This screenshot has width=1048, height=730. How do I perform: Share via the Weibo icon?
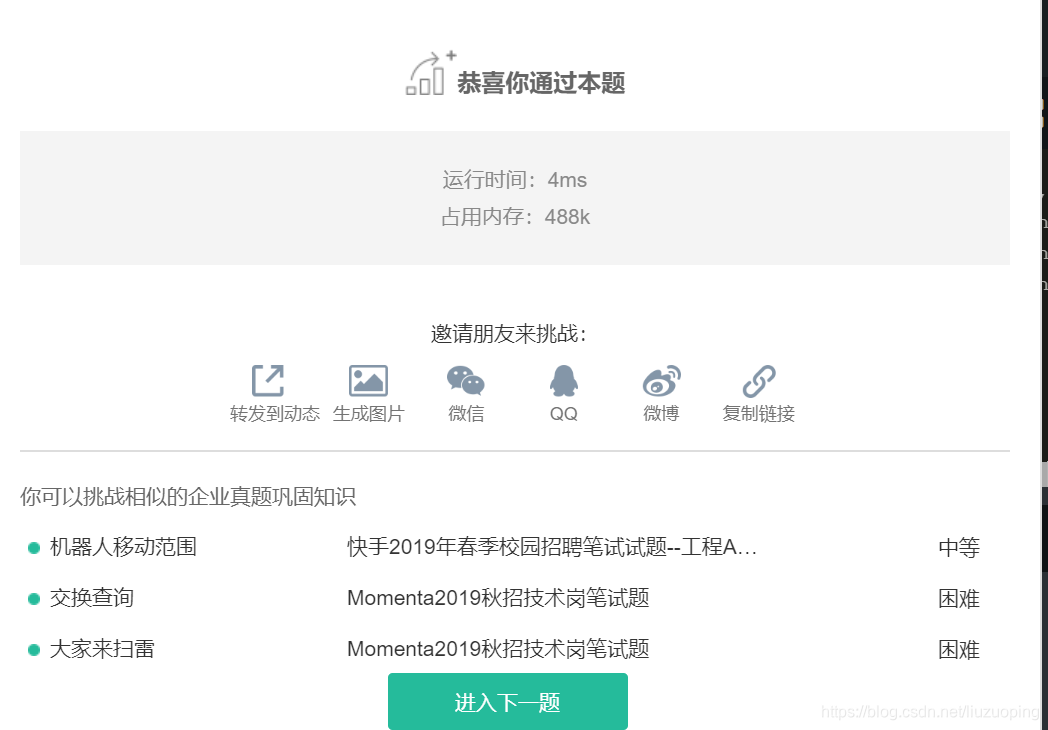pyautogui.click(x=662, y=381)
